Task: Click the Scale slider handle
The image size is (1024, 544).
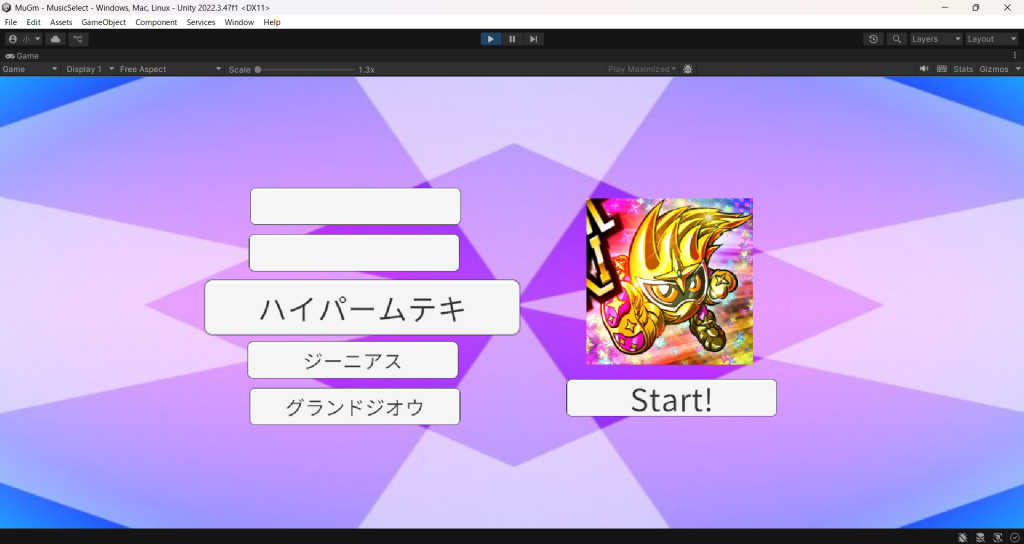Action: tap(258, 69)
